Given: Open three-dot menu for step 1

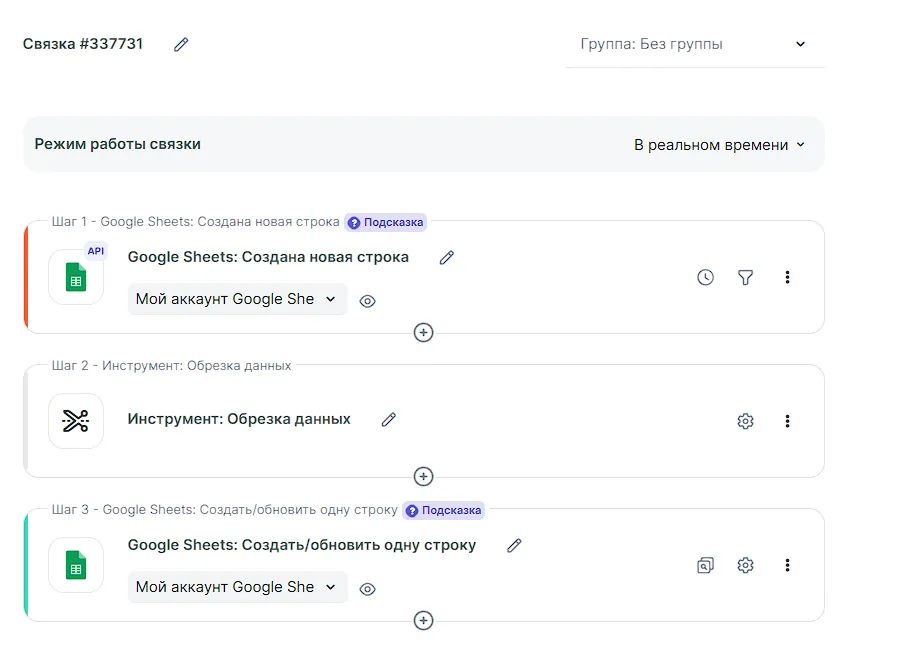Looking at the screenshot, I should point(787,277).
